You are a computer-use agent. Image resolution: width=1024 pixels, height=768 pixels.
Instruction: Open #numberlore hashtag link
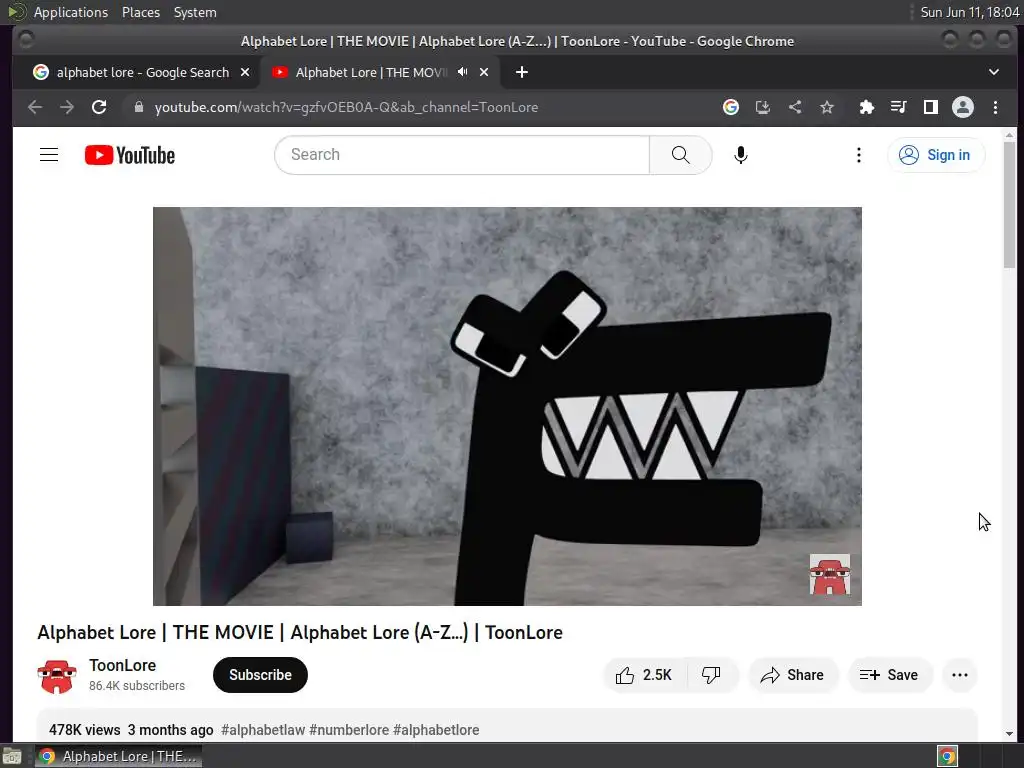(349, 729)
